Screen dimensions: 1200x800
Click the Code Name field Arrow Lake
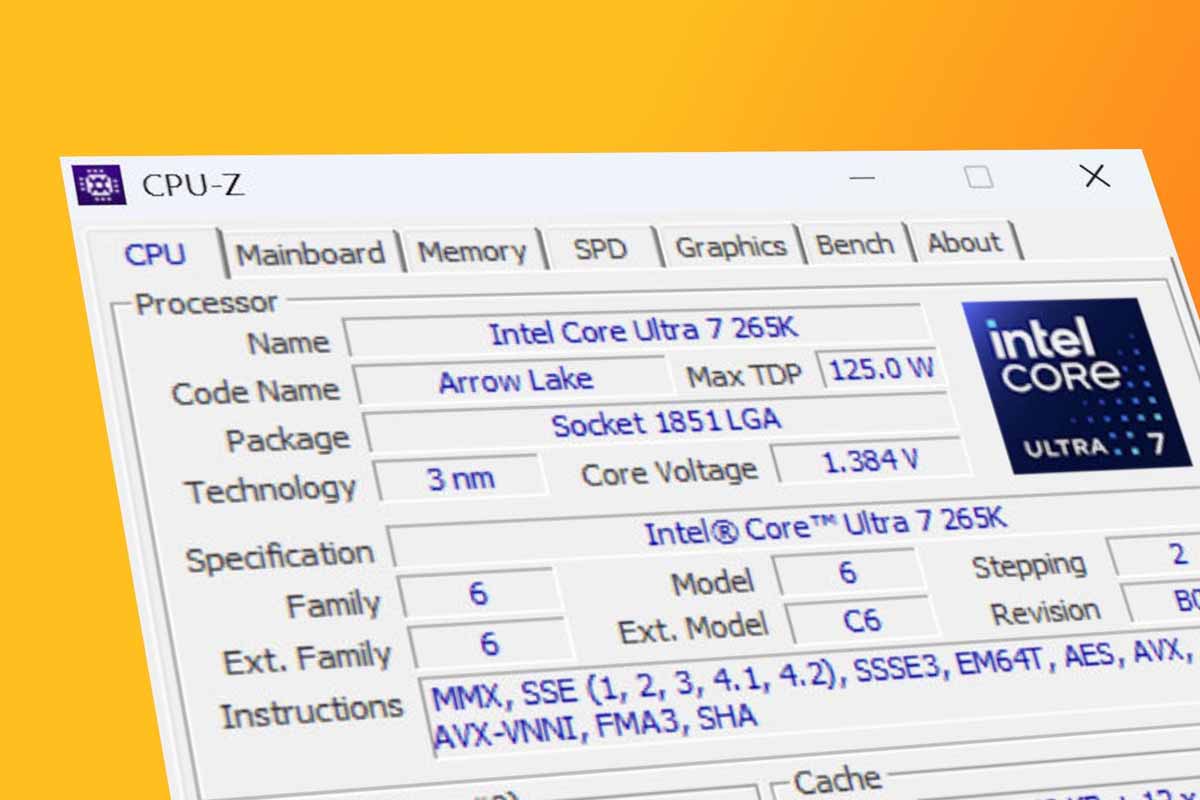click(x=514, y=380)
